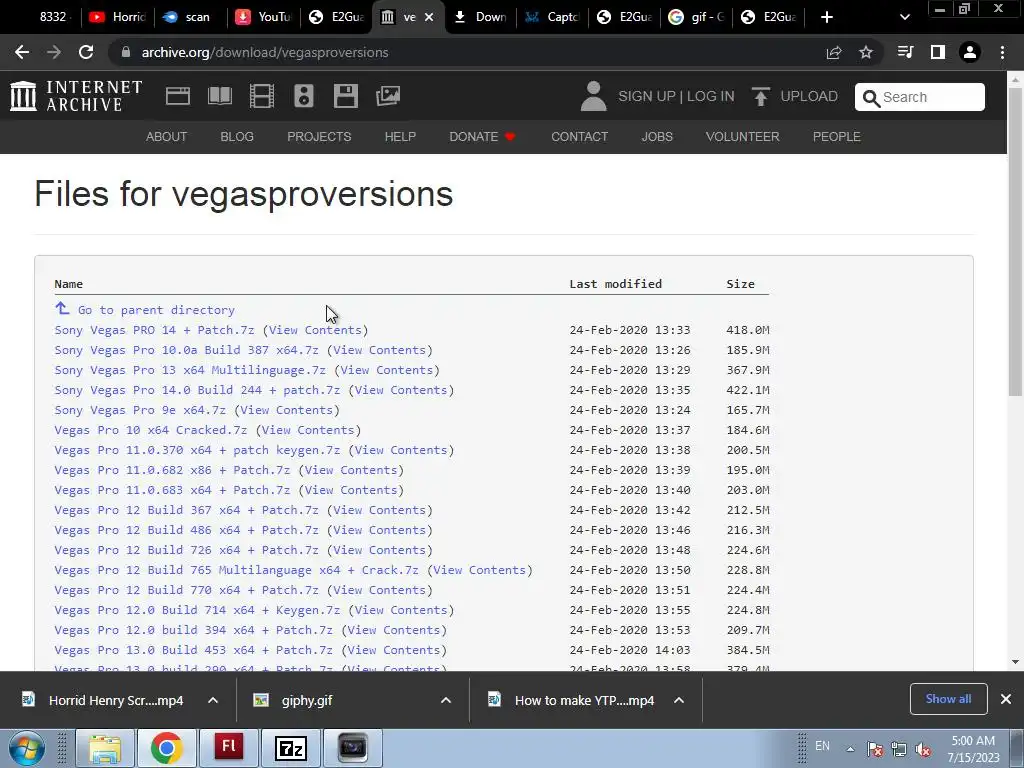
Task: Click SIGN UP link
Action: pos(647,96)
